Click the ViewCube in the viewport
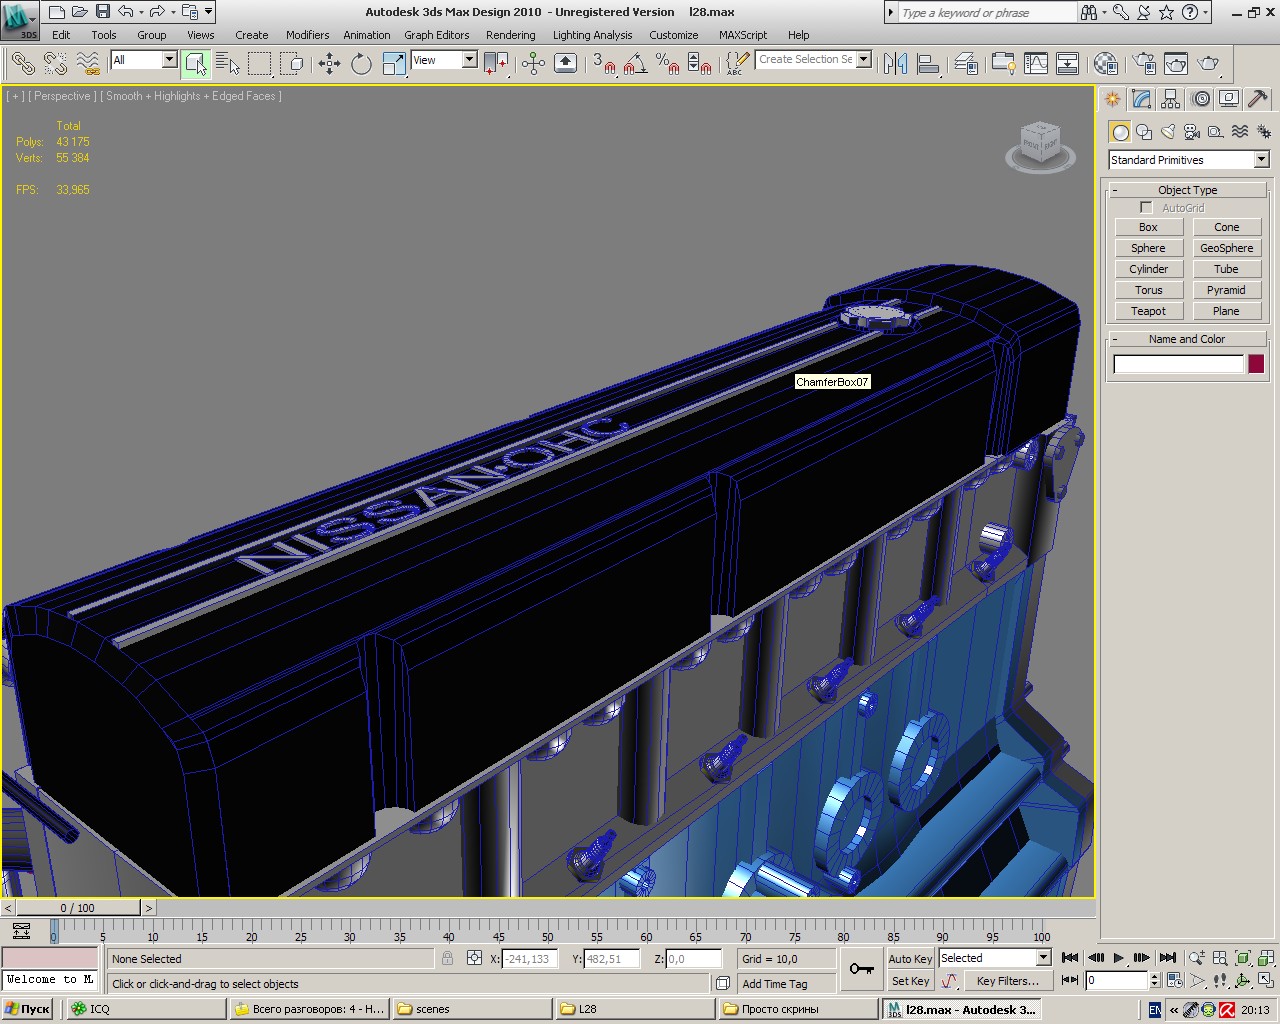Image resolution: width=1280 pixels, height=1024 pixels. (1040, 145)
